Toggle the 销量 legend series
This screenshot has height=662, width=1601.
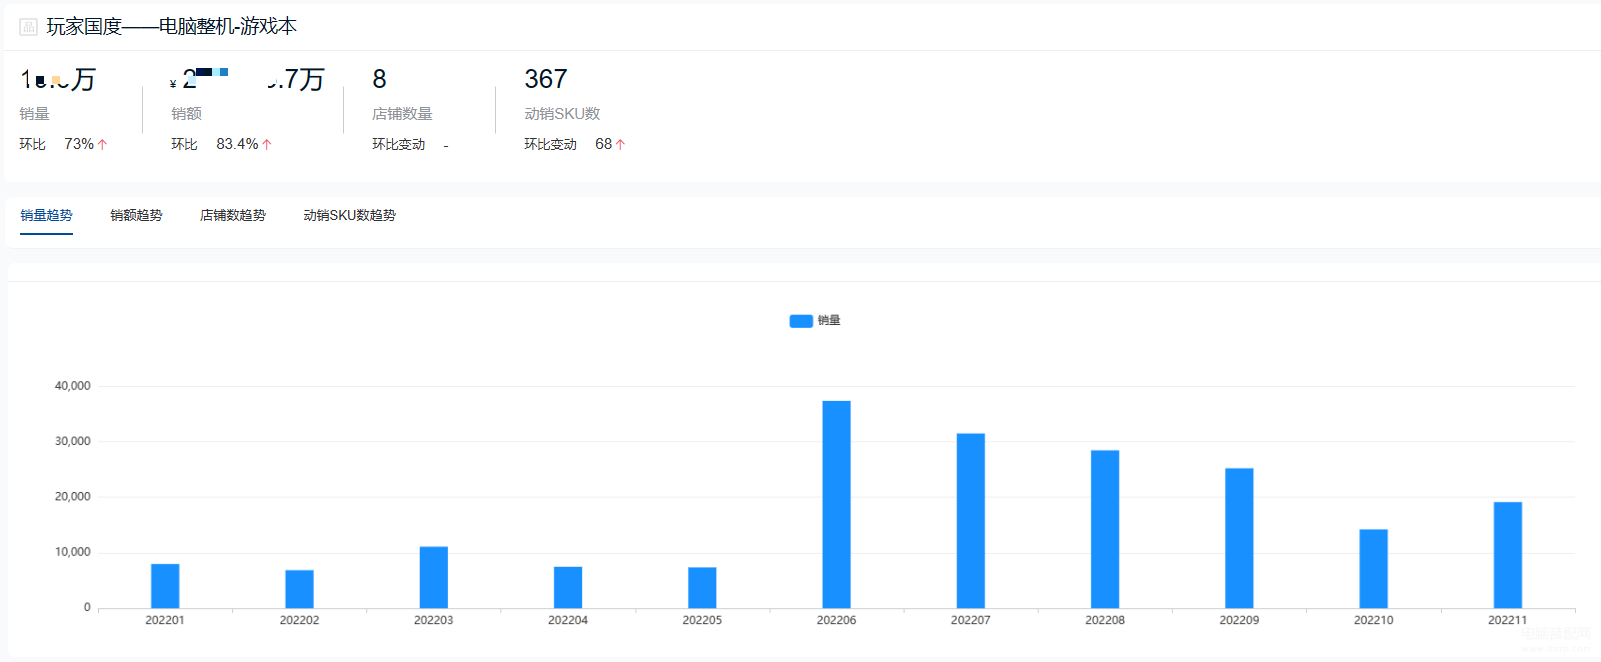[x=815, y=321]
